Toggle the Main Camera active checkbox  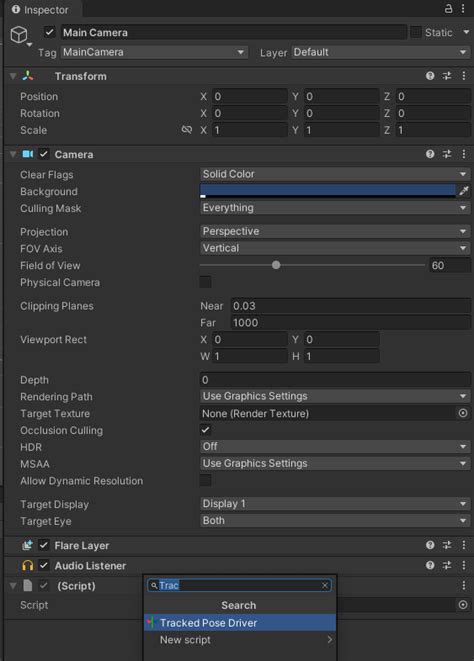(x=50, y=32)
